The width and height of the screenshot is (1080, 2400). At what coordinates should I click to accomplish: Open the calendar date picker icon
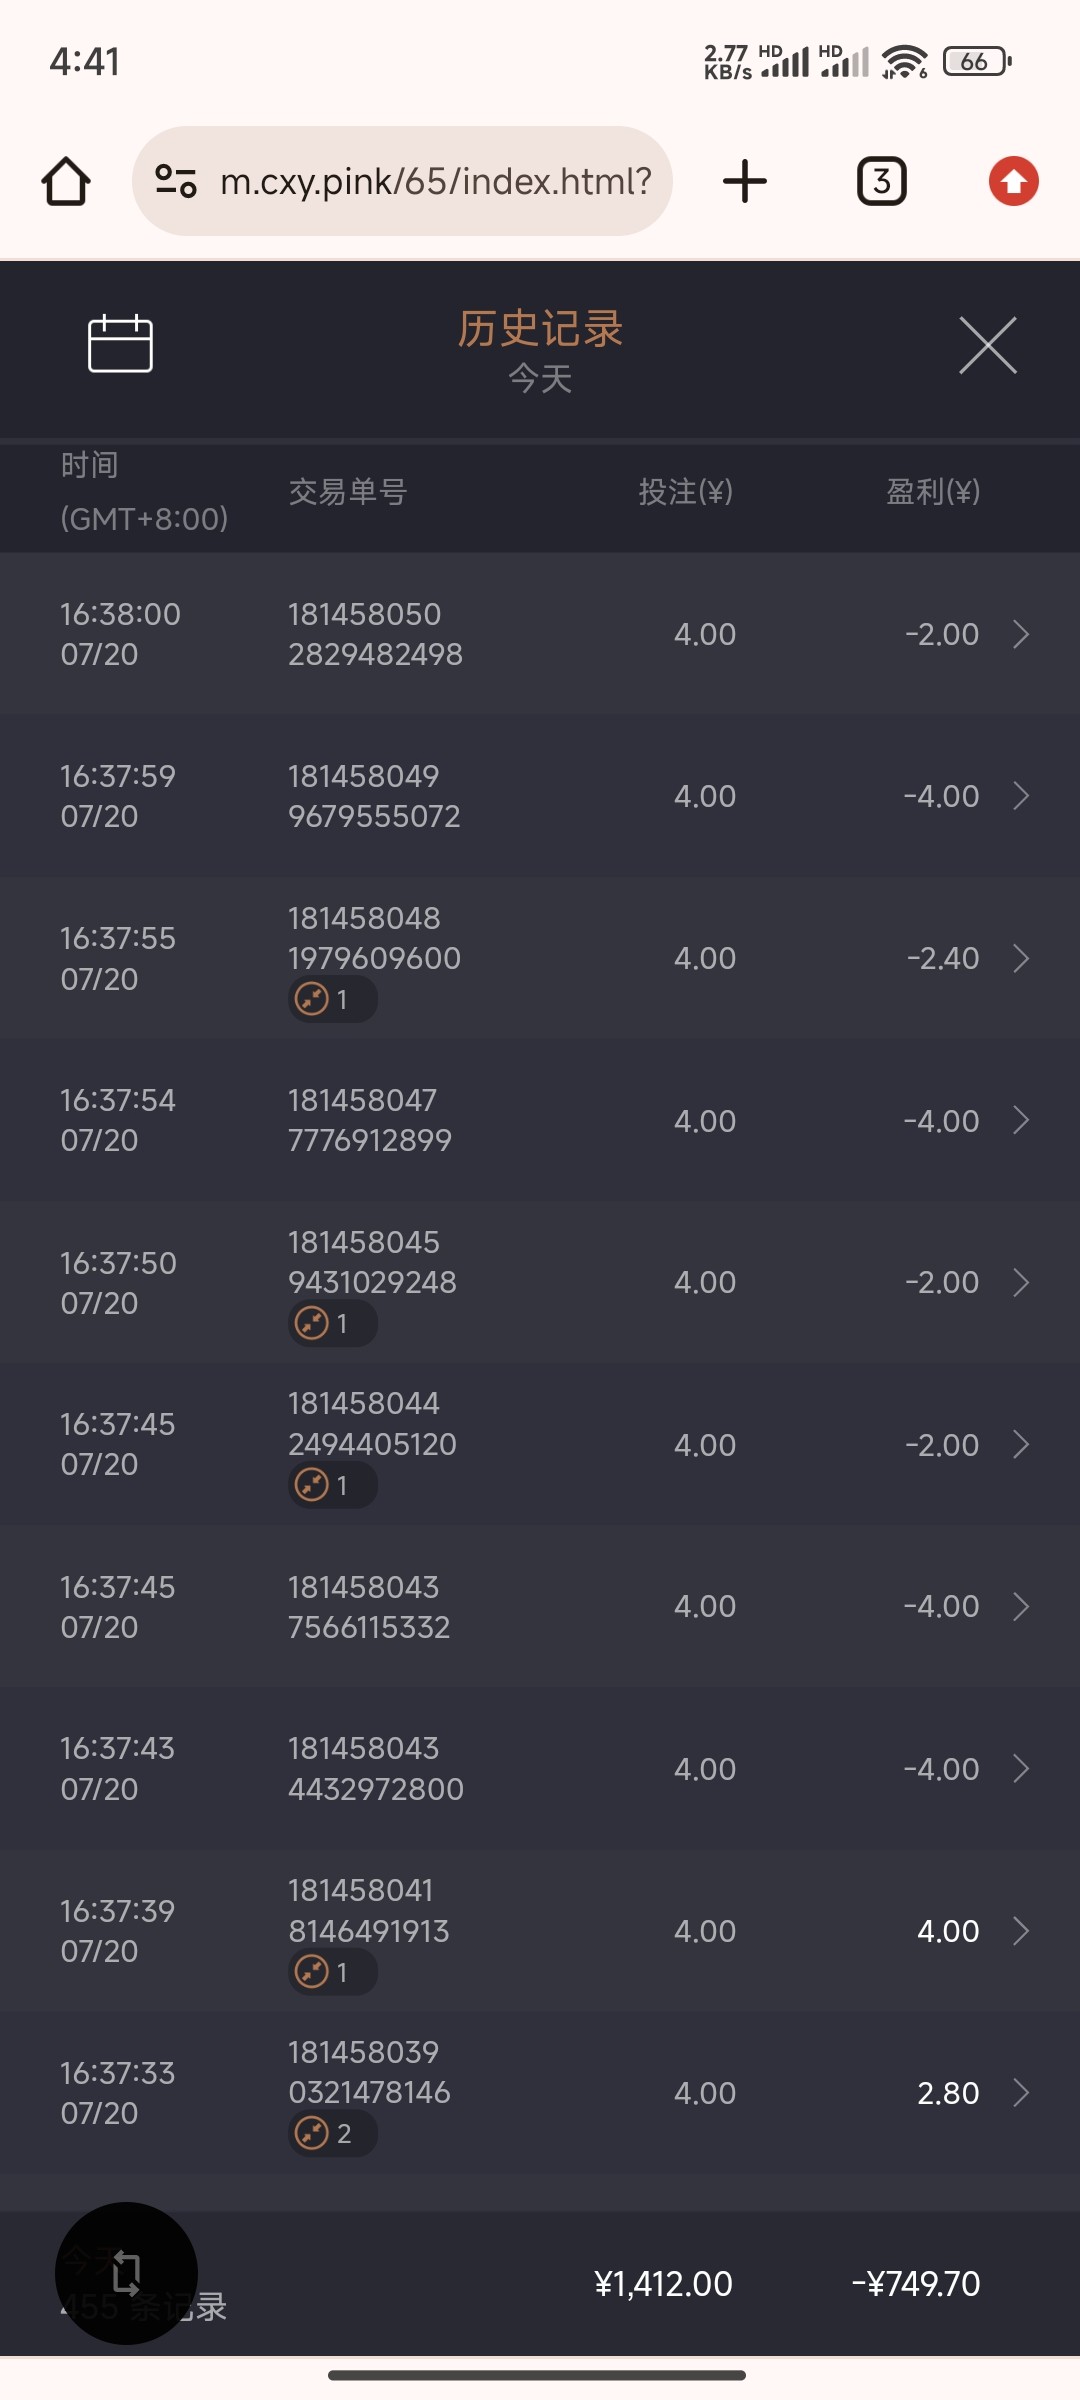coord(120,344)
